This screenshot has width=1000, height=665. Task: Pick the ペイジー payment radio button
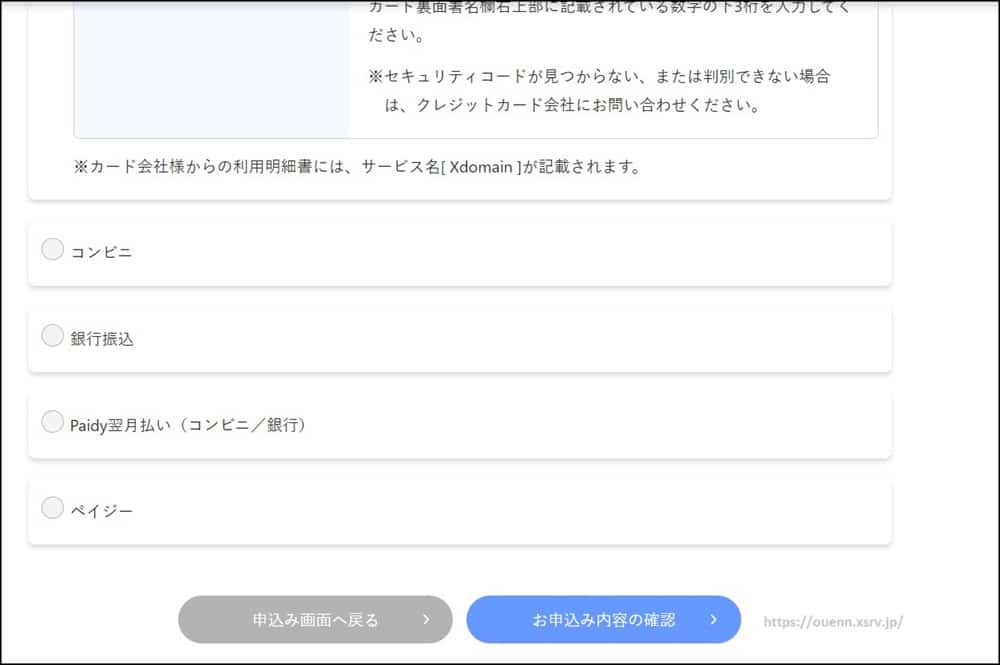[x=53, y=508]
